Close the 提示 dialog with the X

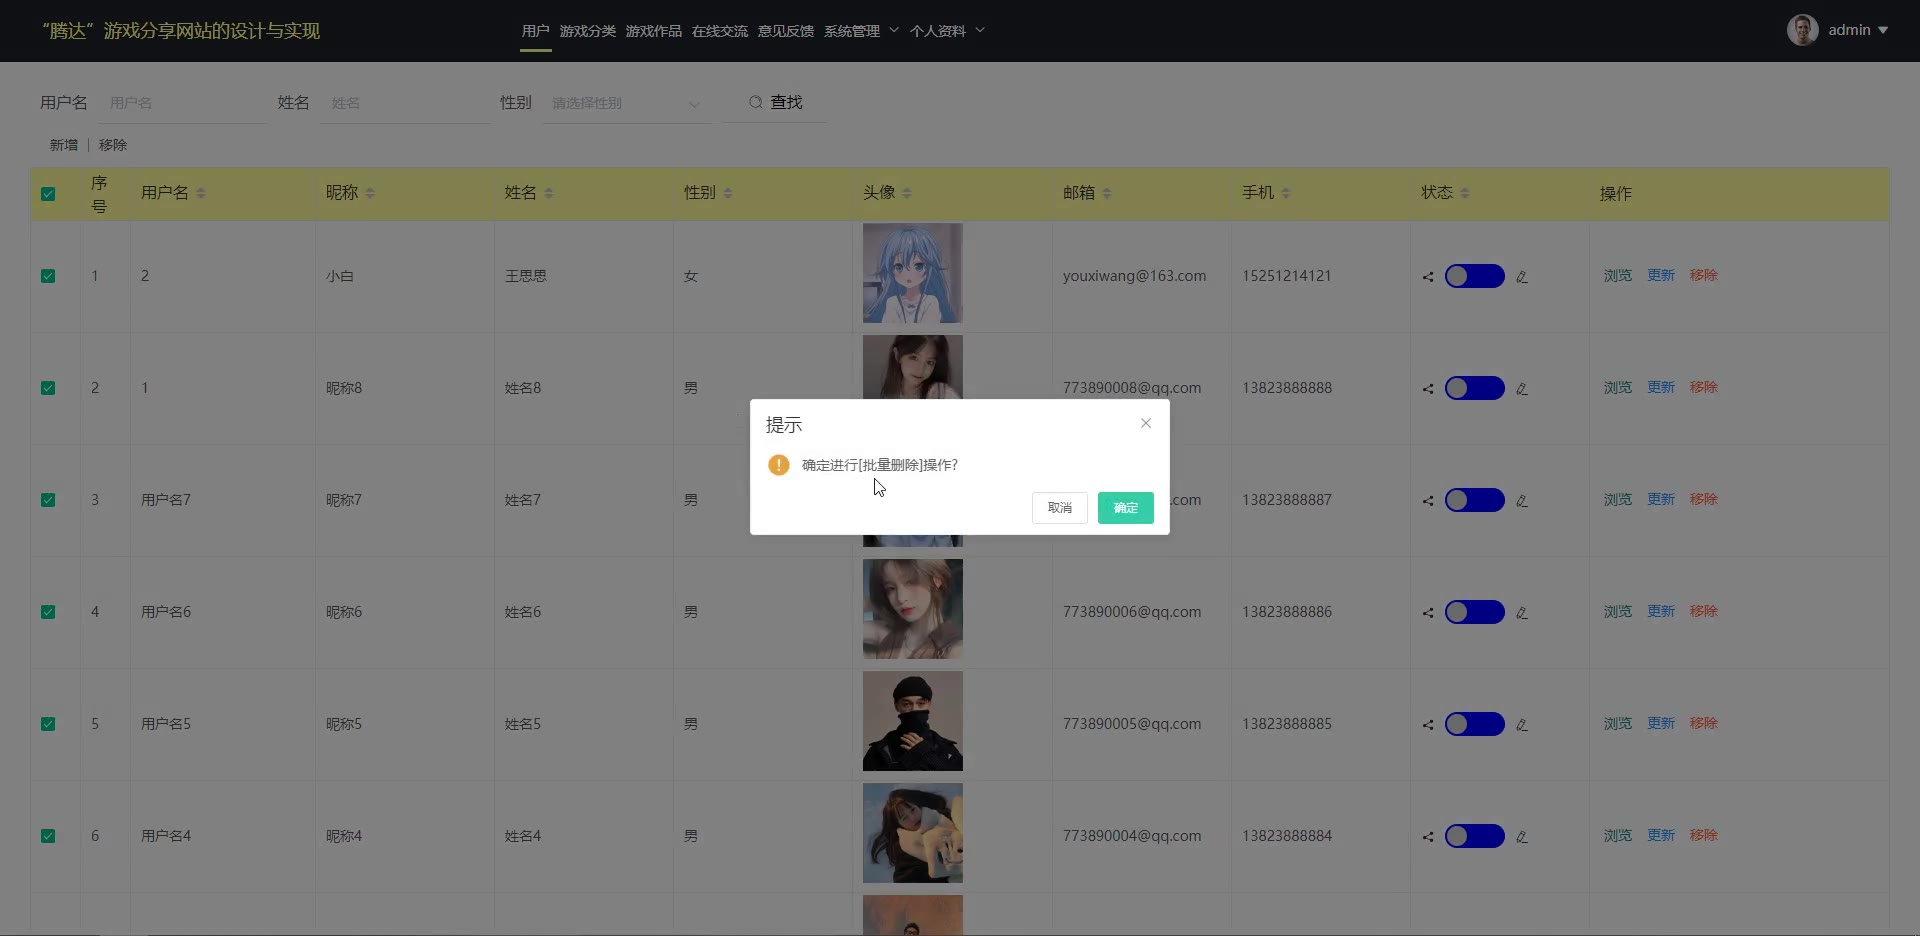tap(1146, 423)
